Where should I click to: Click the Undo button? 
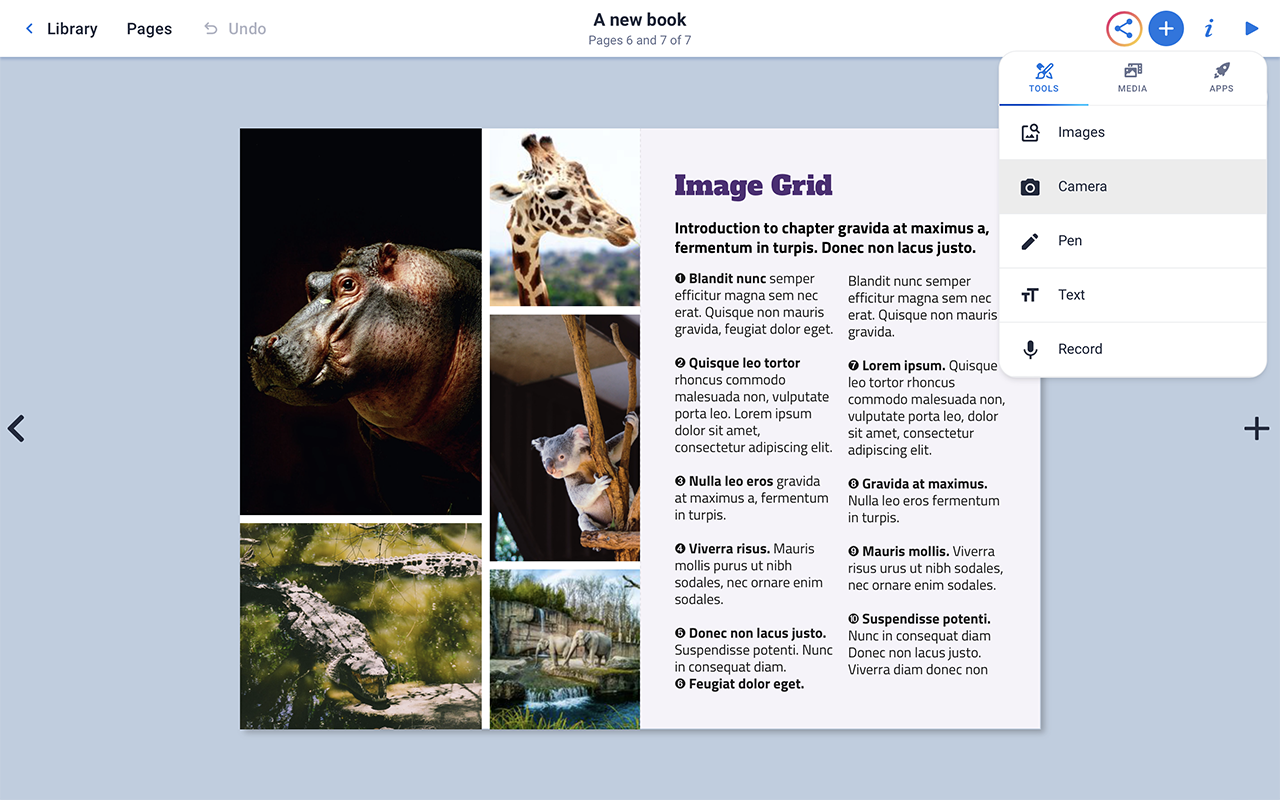click(x=235, y=29)
